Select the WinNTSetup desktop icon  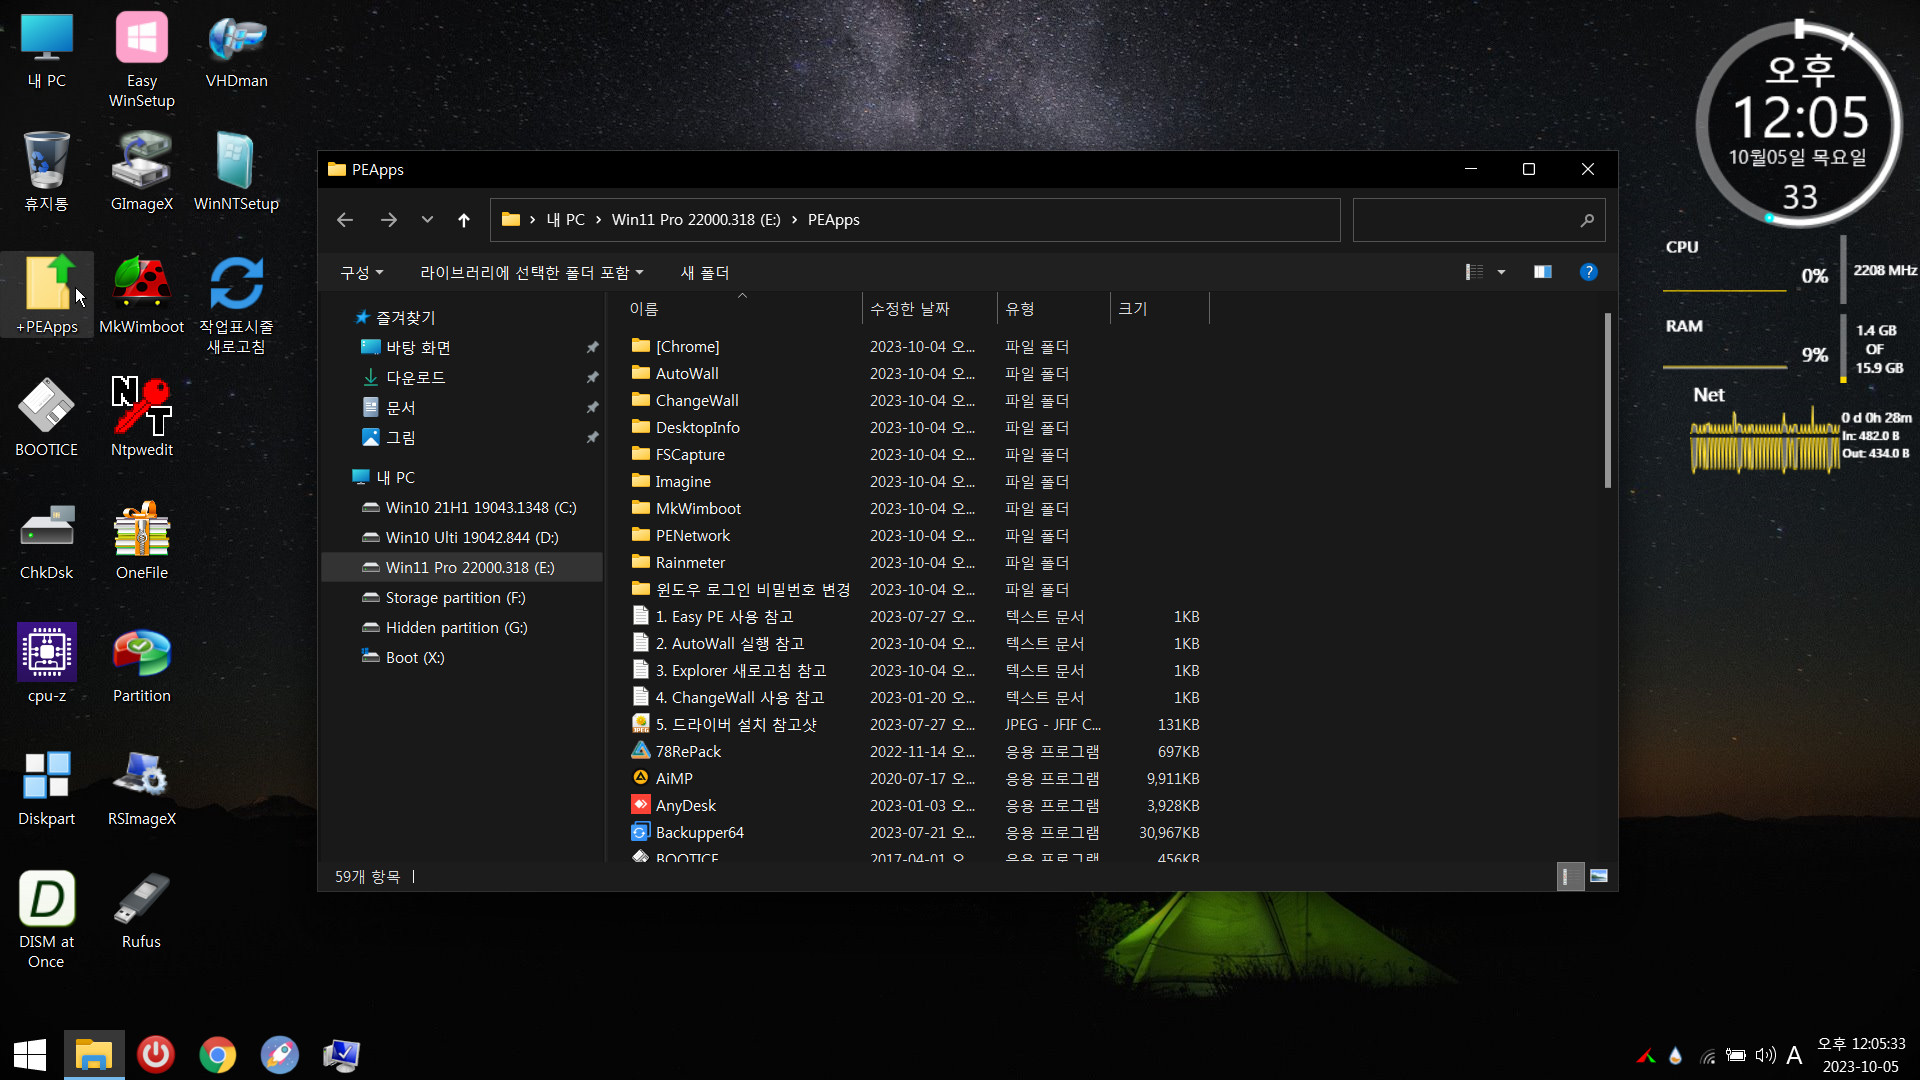point(236,172)
